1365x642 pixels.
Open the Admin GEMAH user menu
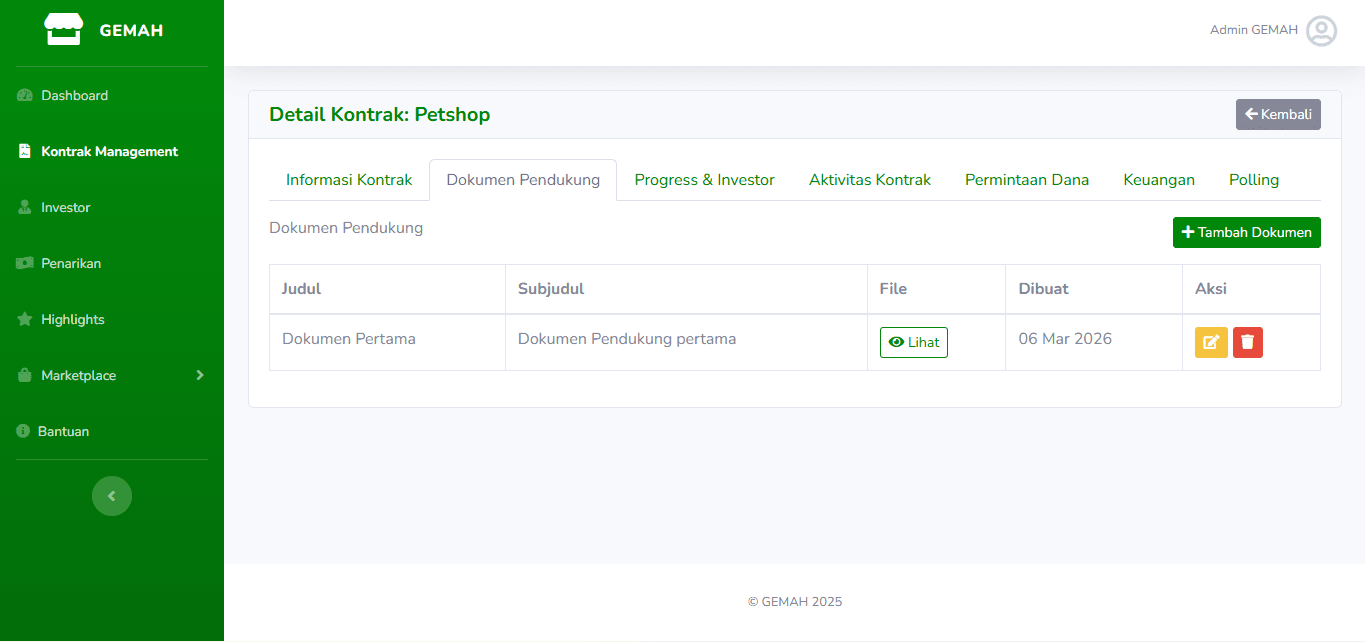pyautogui.click(x=1254, y=30)
